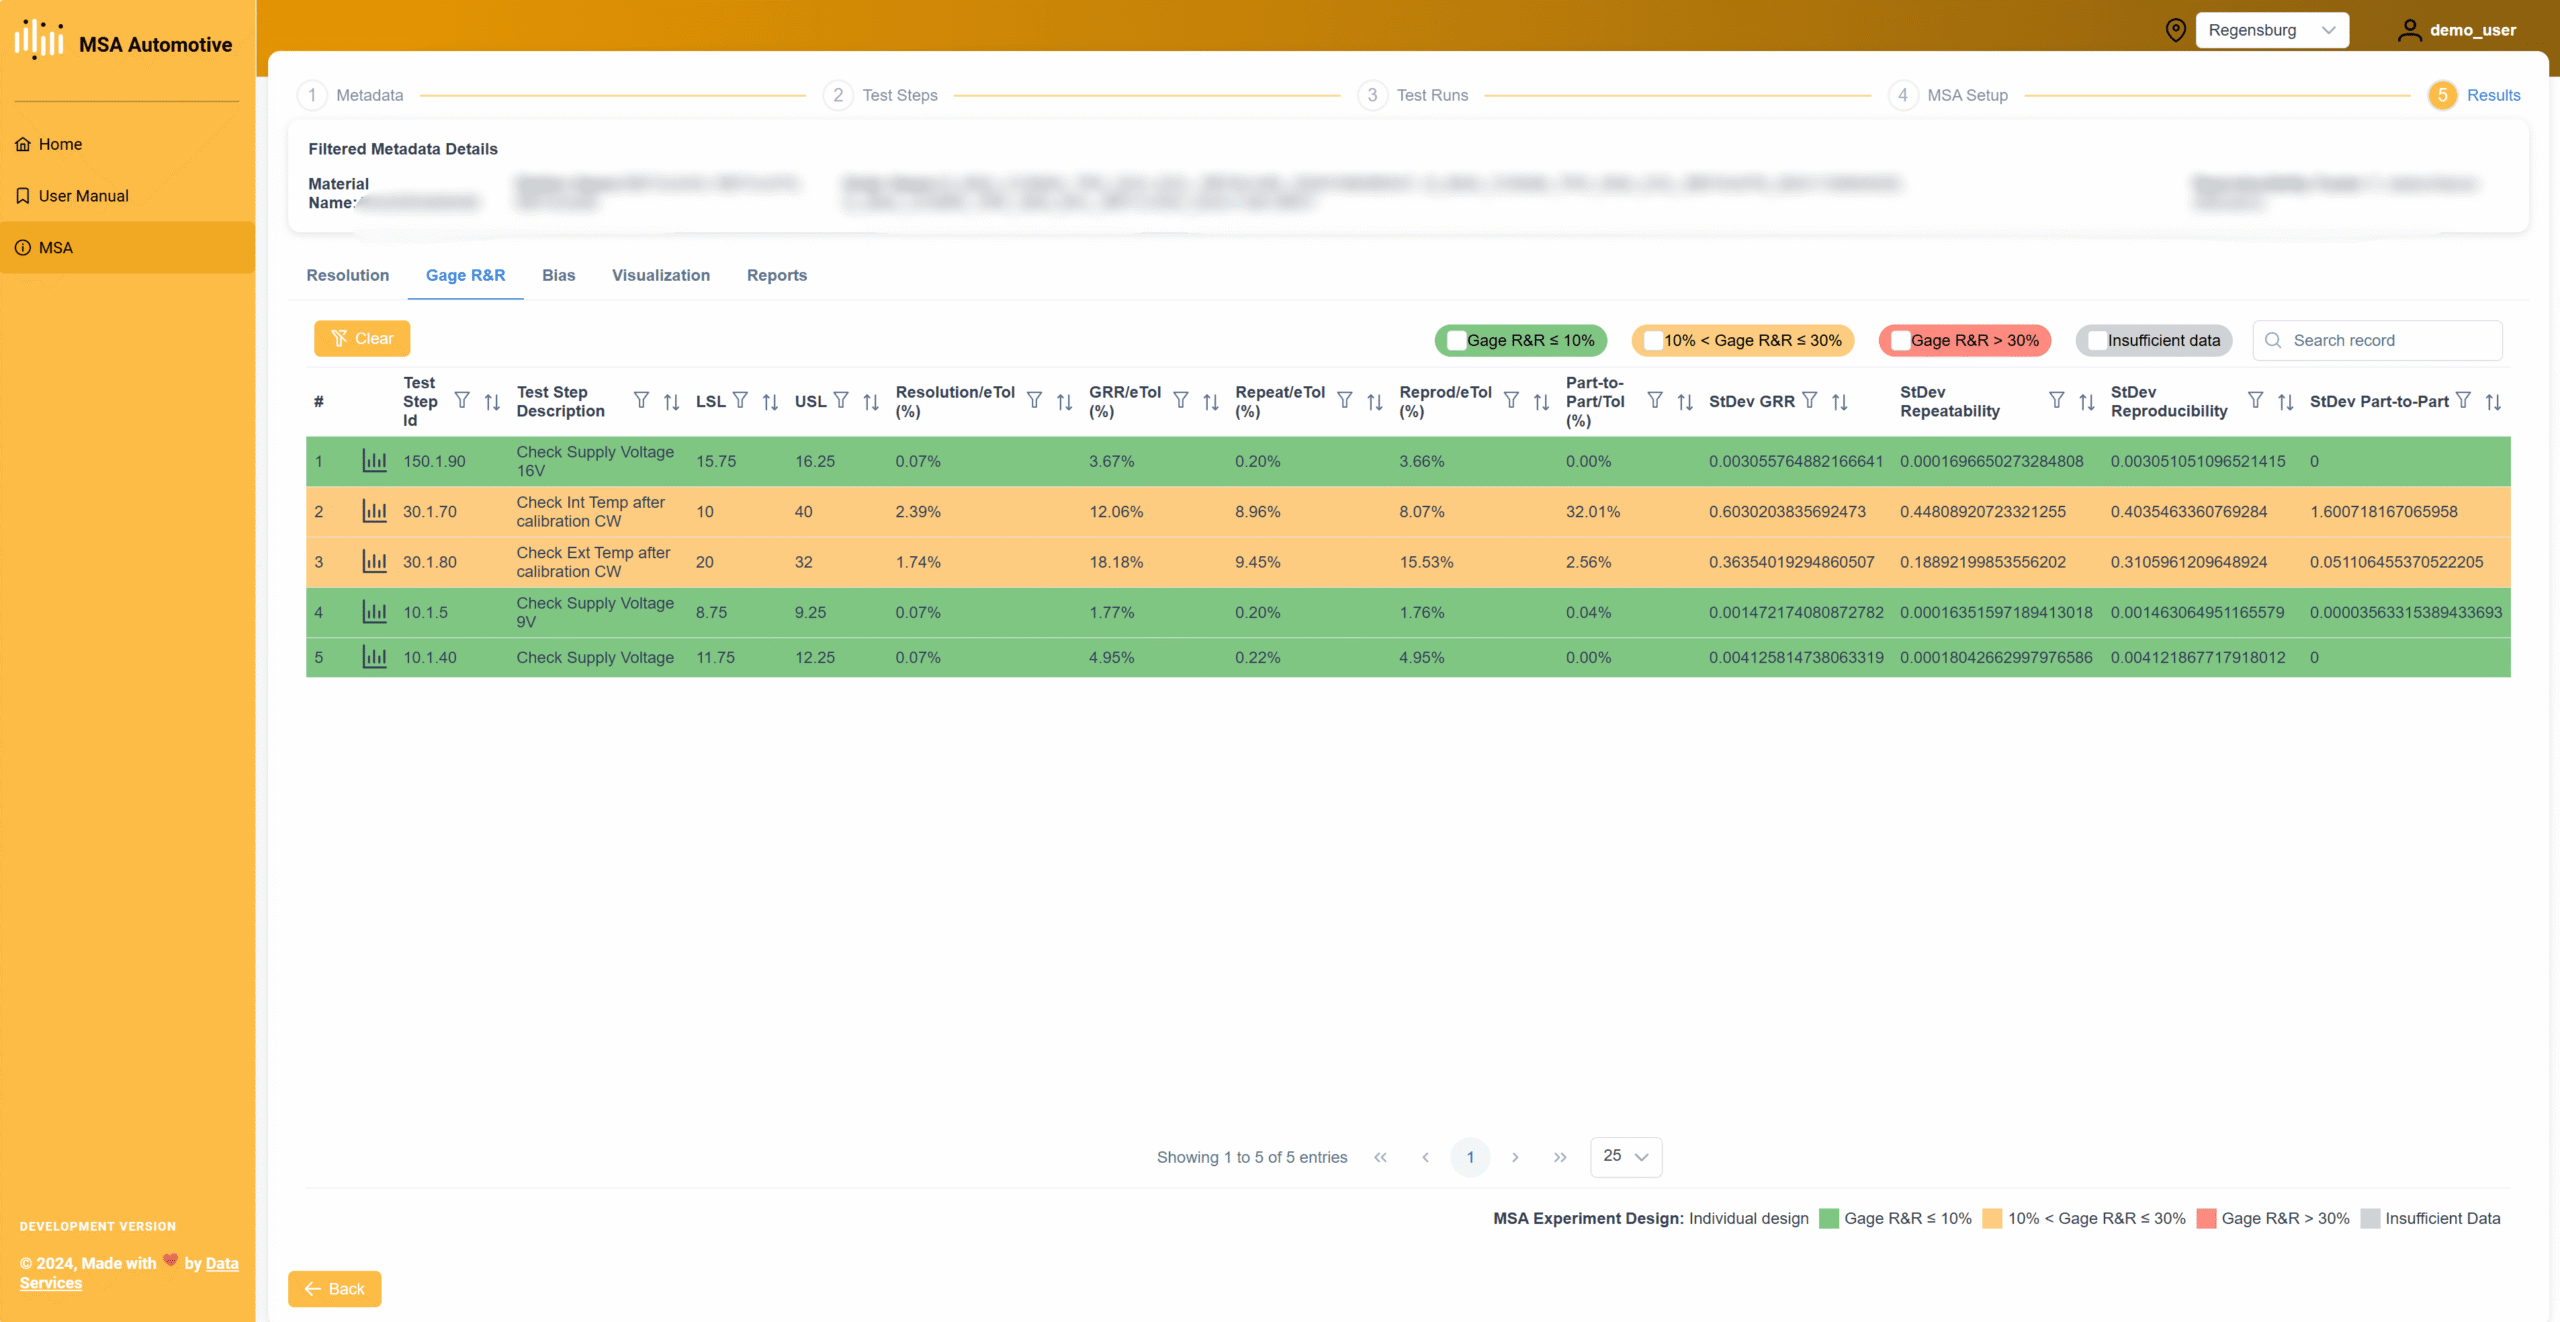Go to next page chevron
The image size is (2560, 1322).
point(1515,1157)
